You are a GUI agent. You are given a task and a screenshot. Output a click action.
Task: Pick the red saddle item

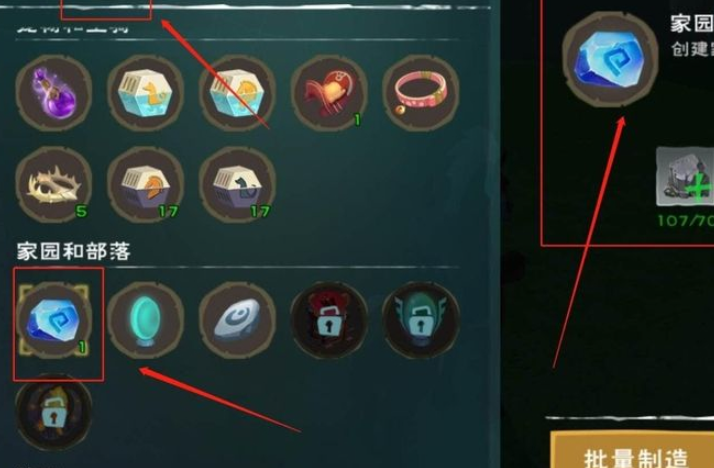pyautogui.click(x=329, y=93)
